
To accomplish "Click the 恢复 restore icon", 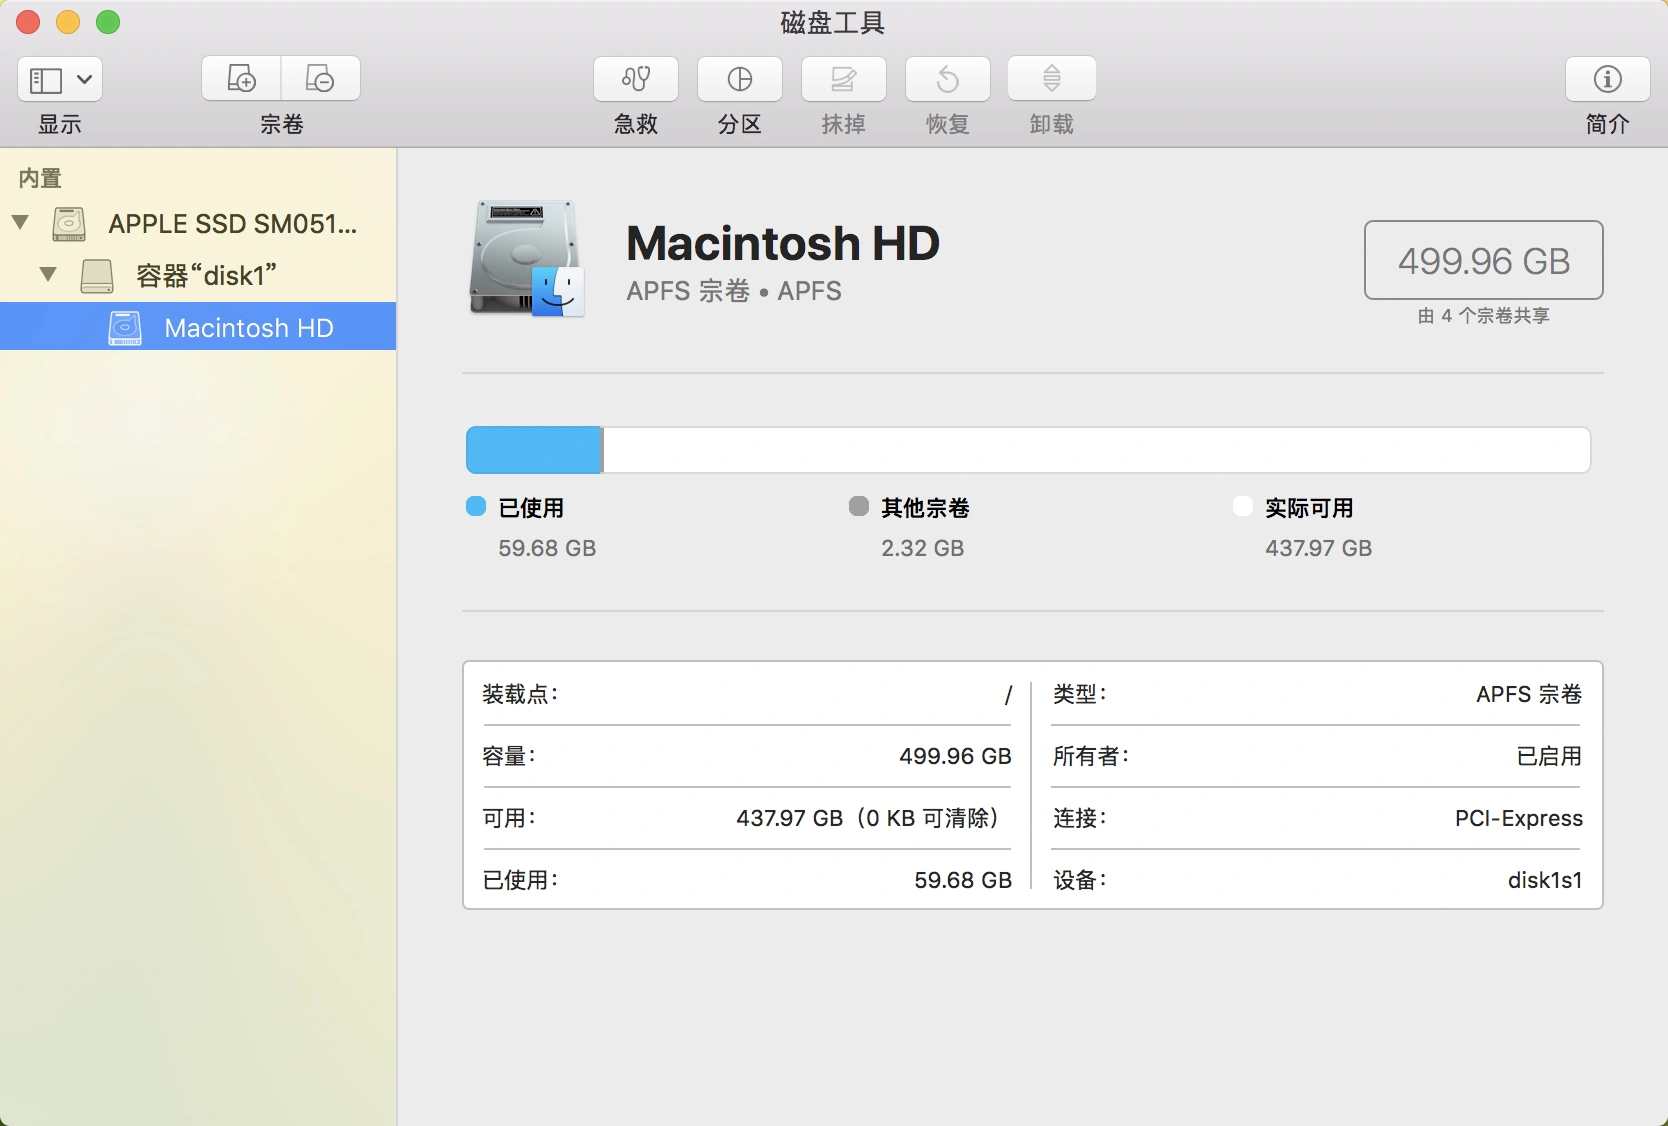I will click(948, 78).
